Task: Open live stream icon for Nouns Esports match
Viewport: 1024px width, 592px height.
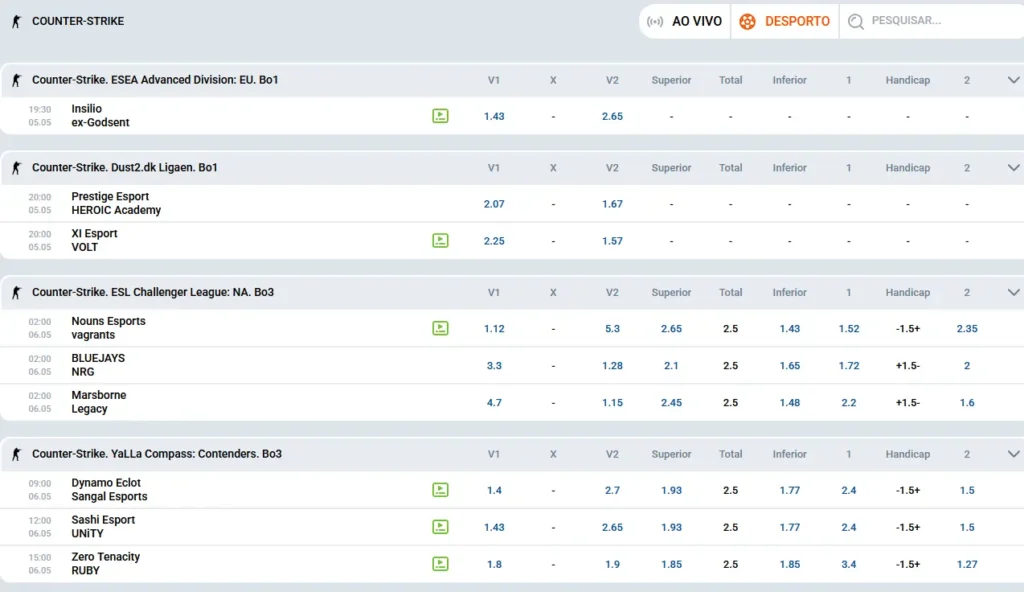Action: 440,328
